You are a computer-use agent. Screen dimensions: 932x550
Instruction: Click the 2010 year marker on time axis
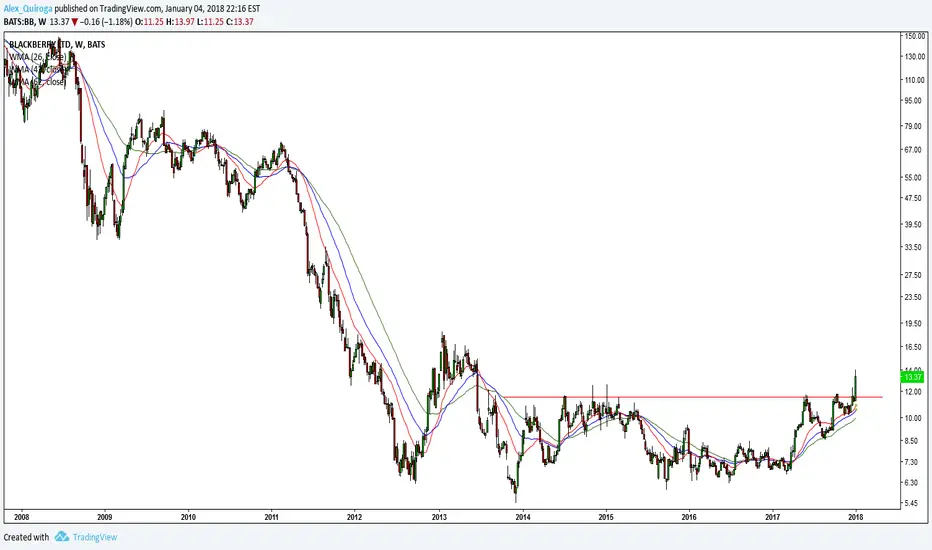[188, 517]
